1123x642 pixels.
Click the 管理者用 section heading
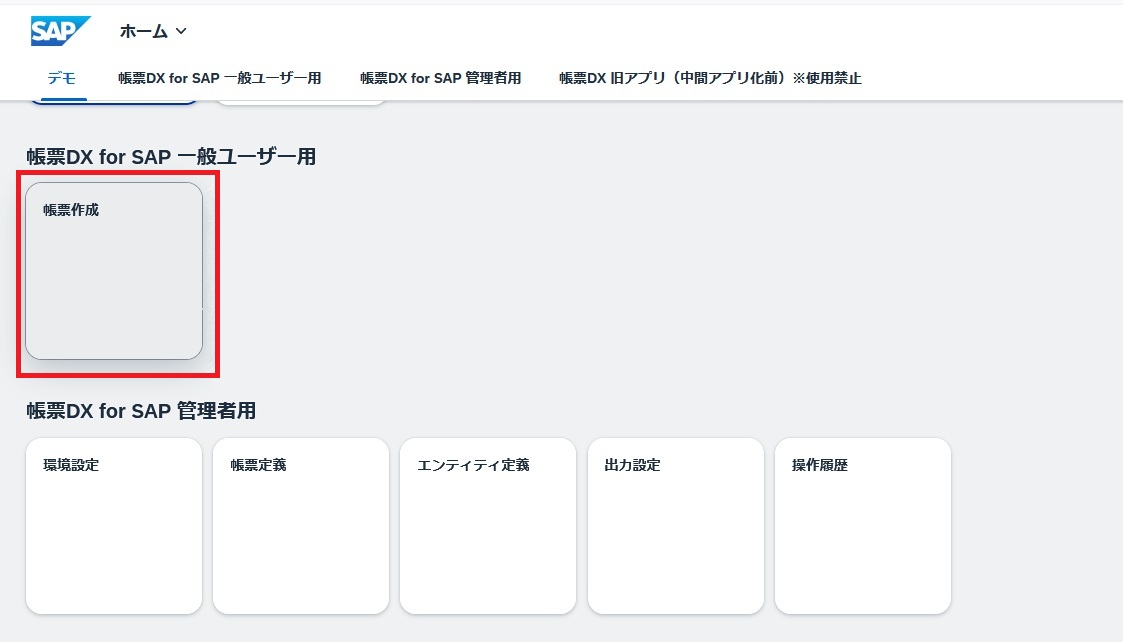(x=141, y=411)
